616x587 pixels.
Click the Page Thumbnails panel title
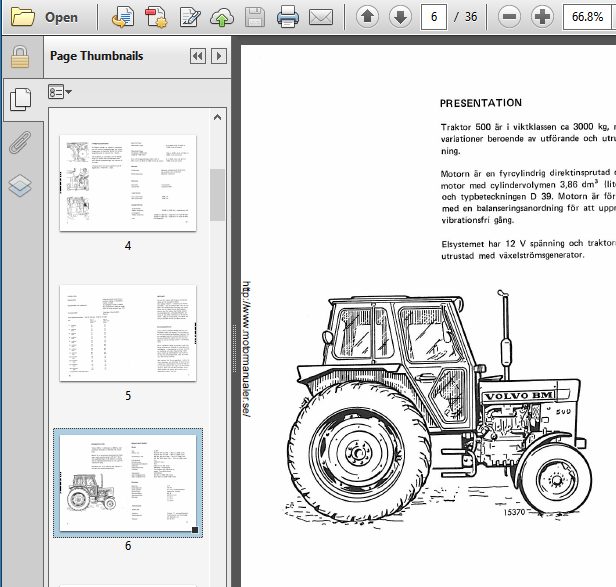[x=97, y=56]
